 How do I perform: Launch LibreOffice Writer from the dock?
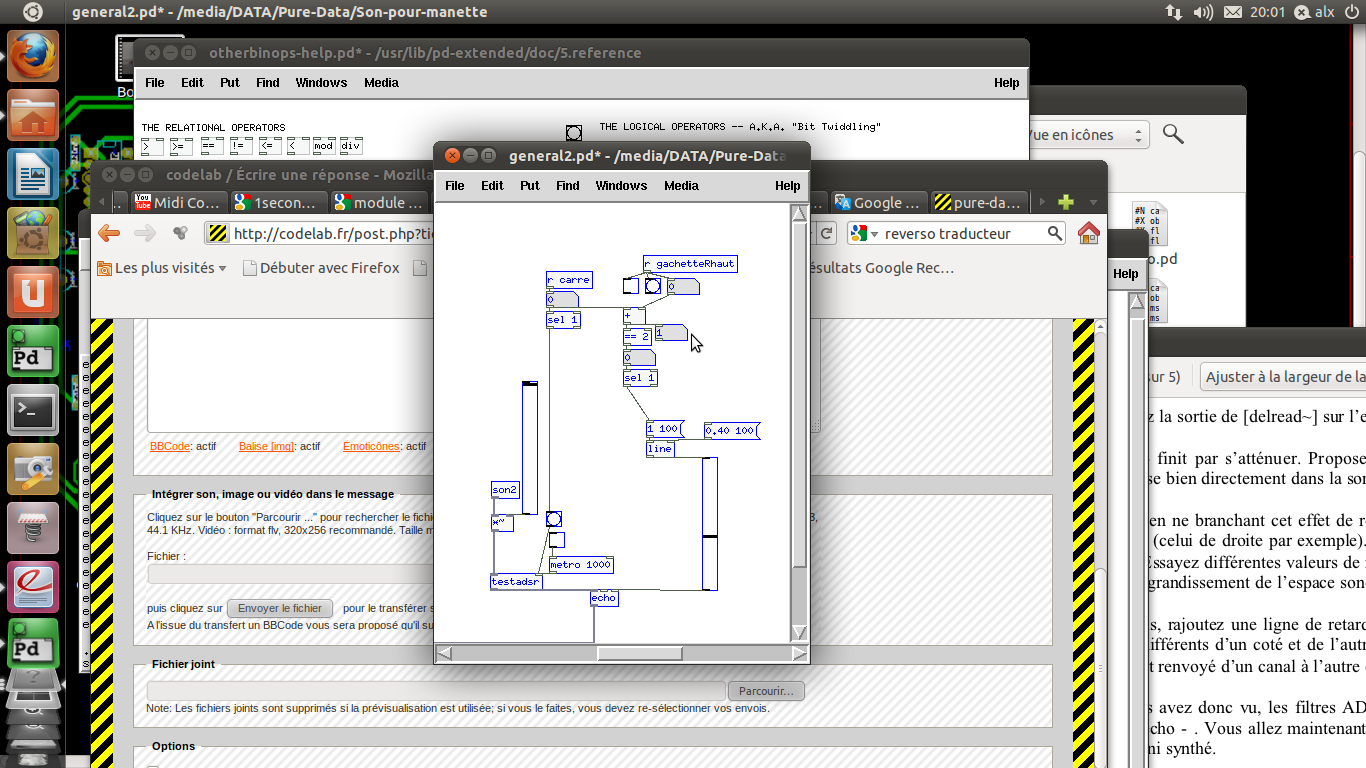coord(33,175)
